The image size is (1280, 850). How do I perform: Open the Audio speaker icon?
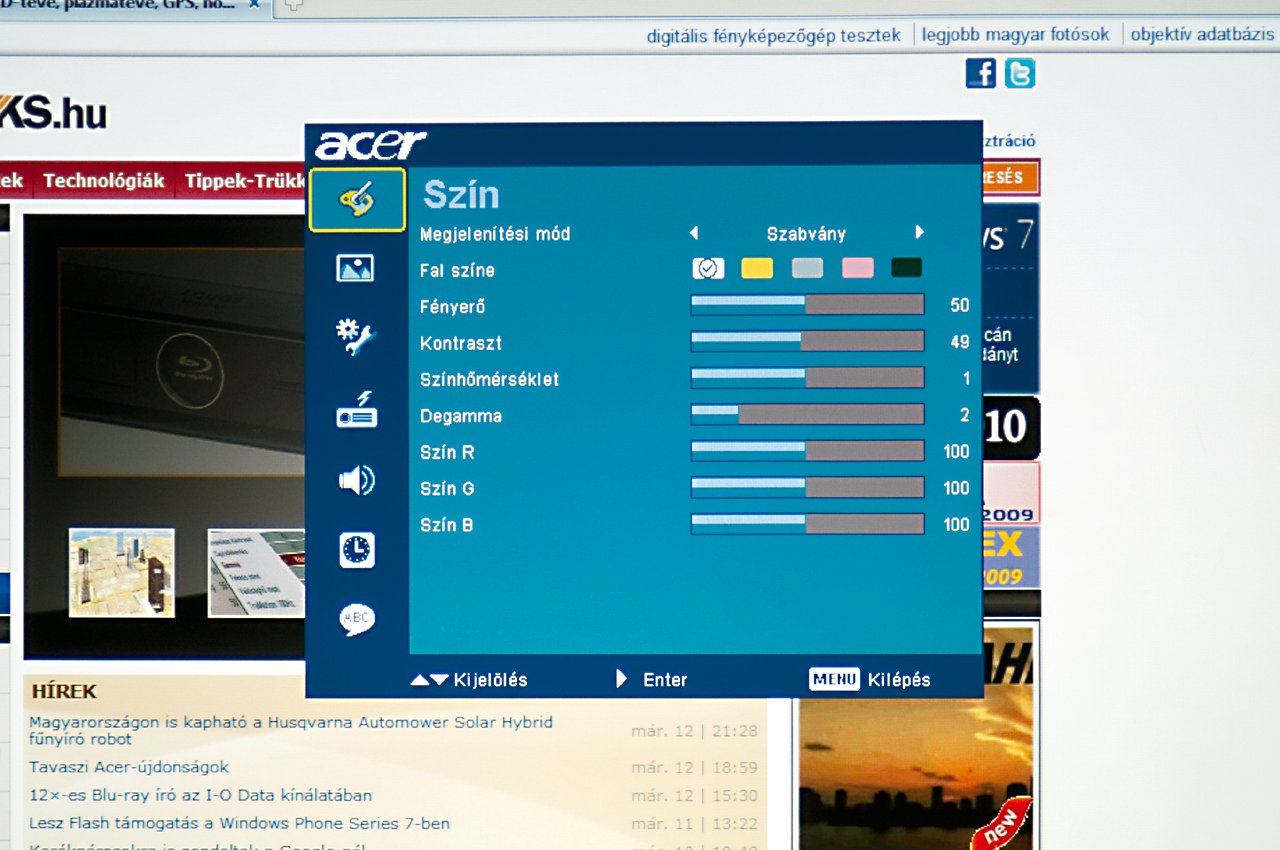356,481
